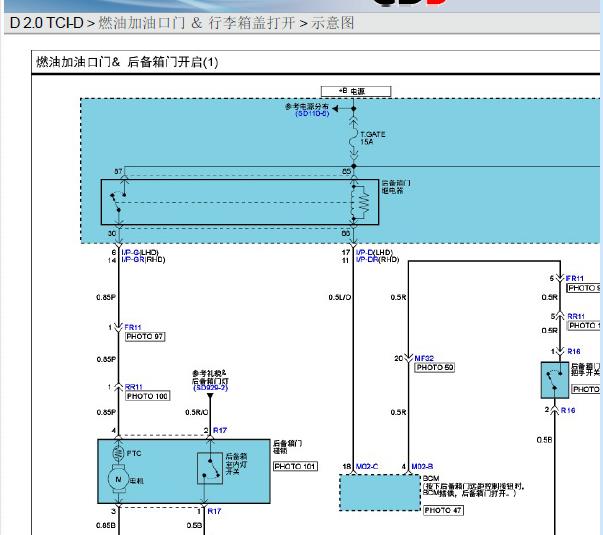Open the SD110-6 power distribution reference link
Image resolution: width=603 pixels, height=535 pixels.
312,113
